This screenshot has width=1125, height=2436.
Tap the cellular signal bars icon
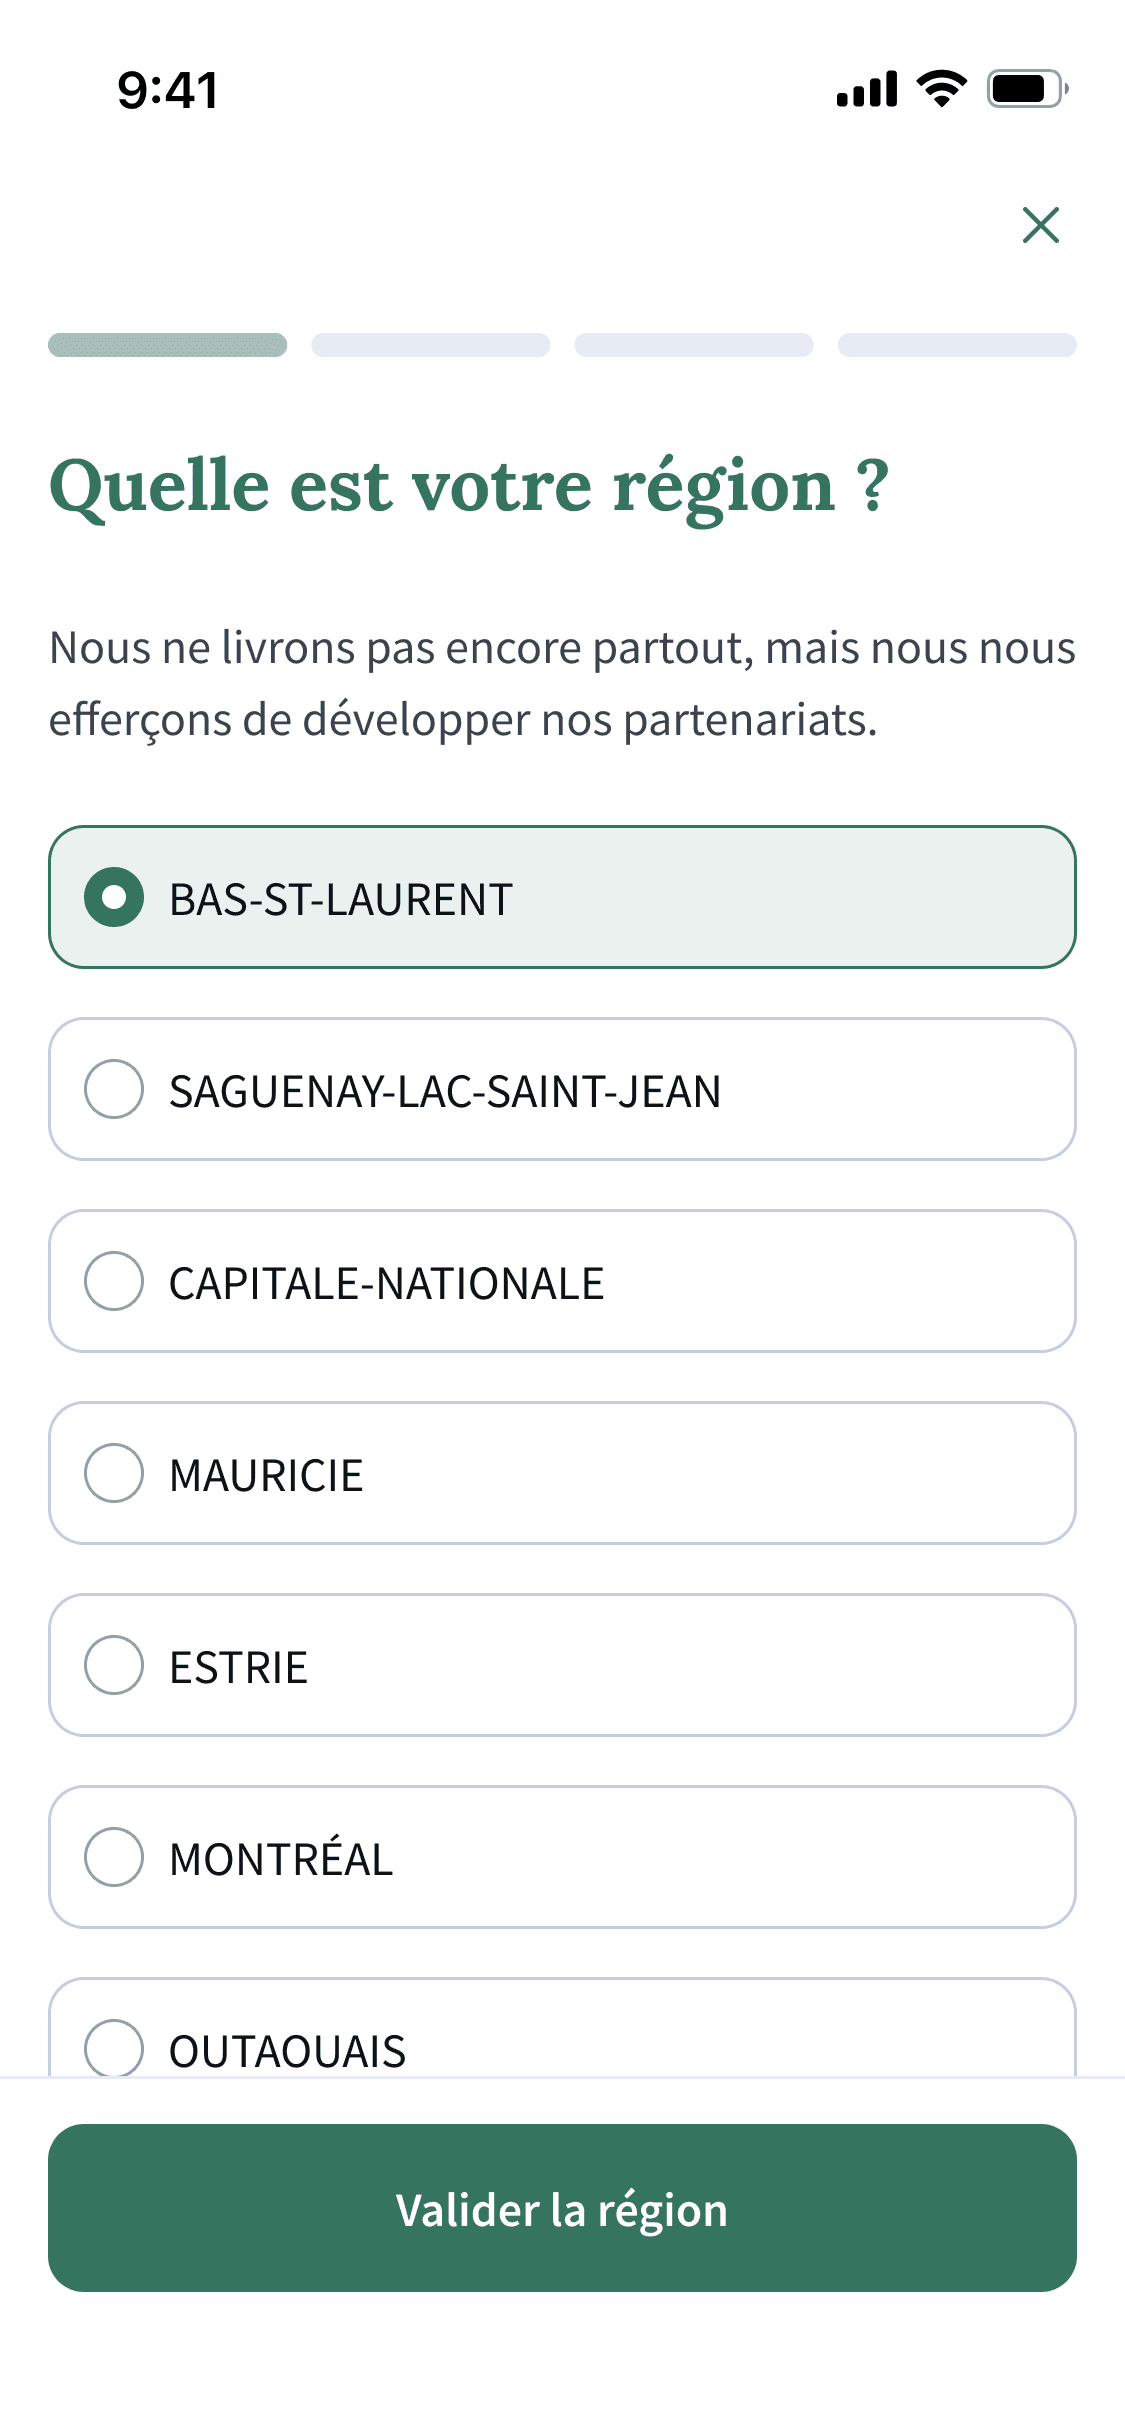pos(867,89)
